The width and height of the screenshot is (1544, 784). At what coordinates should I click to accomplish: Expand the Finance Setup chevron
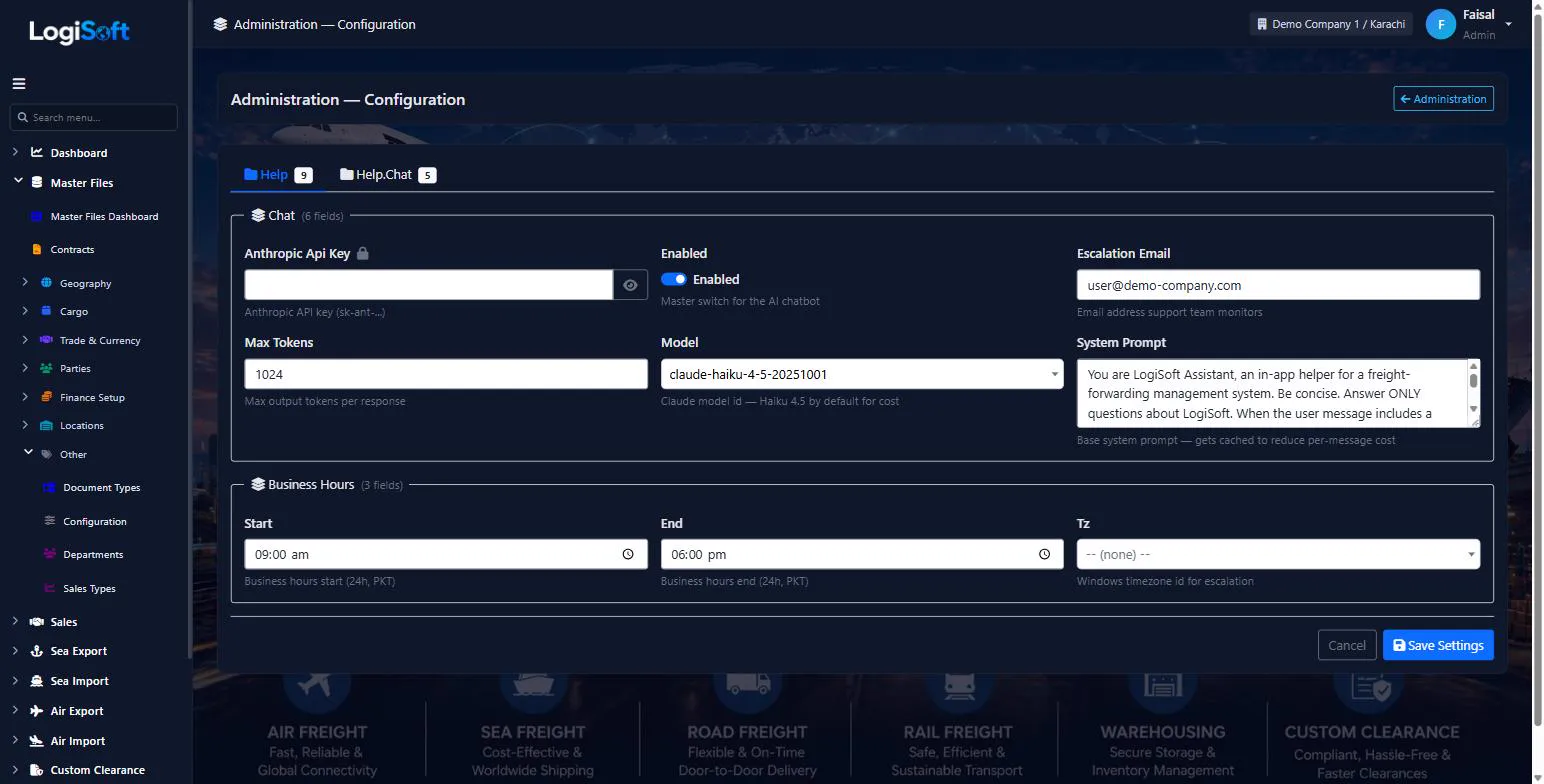(x=25, y=396)
